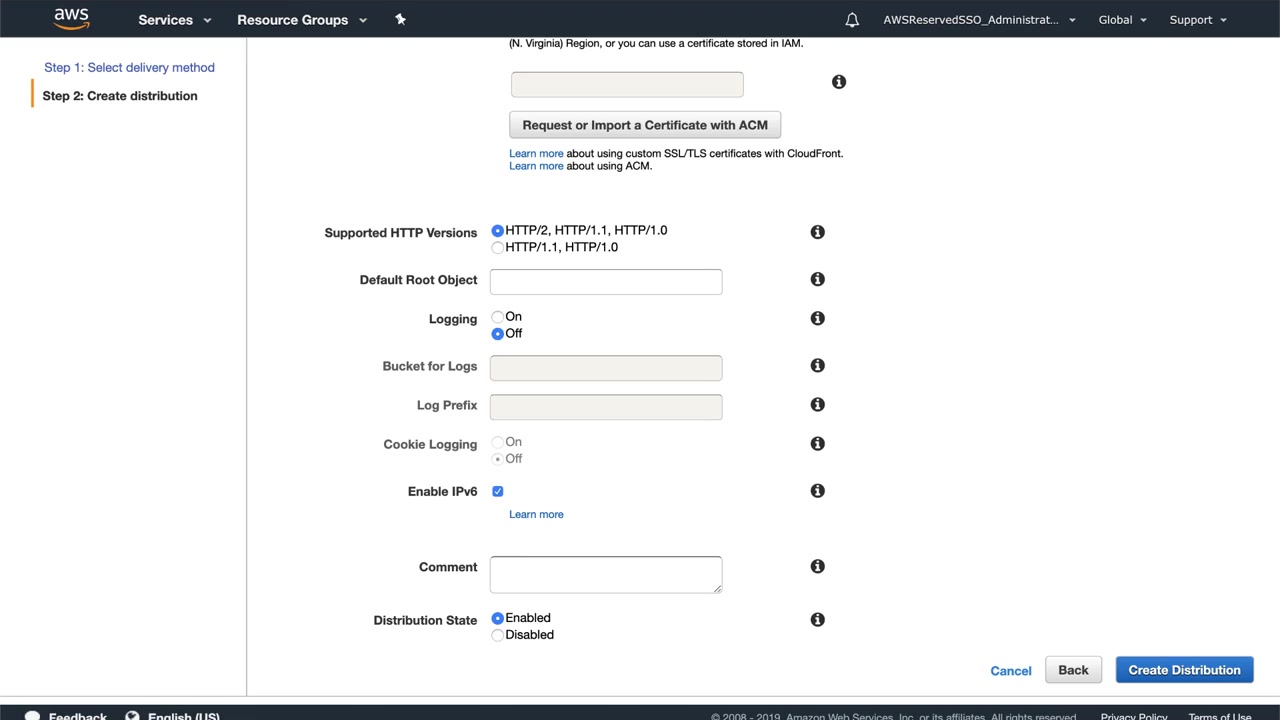1280x720 pixels.
Task: Uncheck the Enable IPv6 checkbox
Action: [x=498, y=491]
